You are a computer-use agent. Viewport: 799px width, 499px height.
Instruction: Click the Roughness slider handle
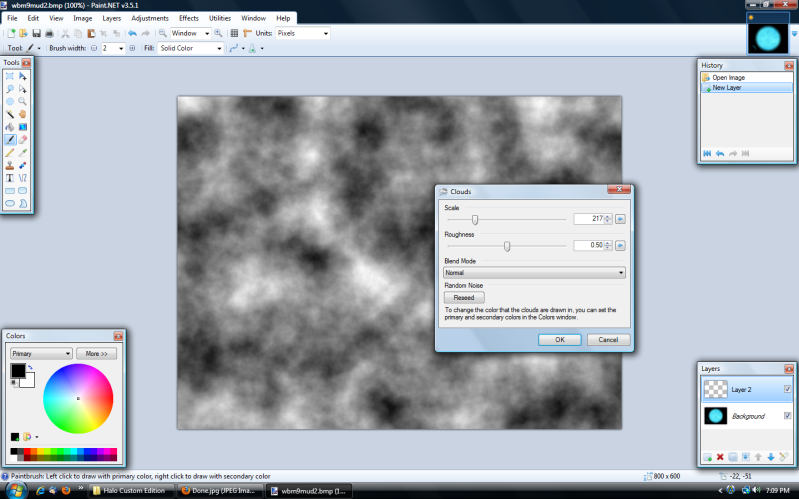pyautogui.click(x=507, y=246)
